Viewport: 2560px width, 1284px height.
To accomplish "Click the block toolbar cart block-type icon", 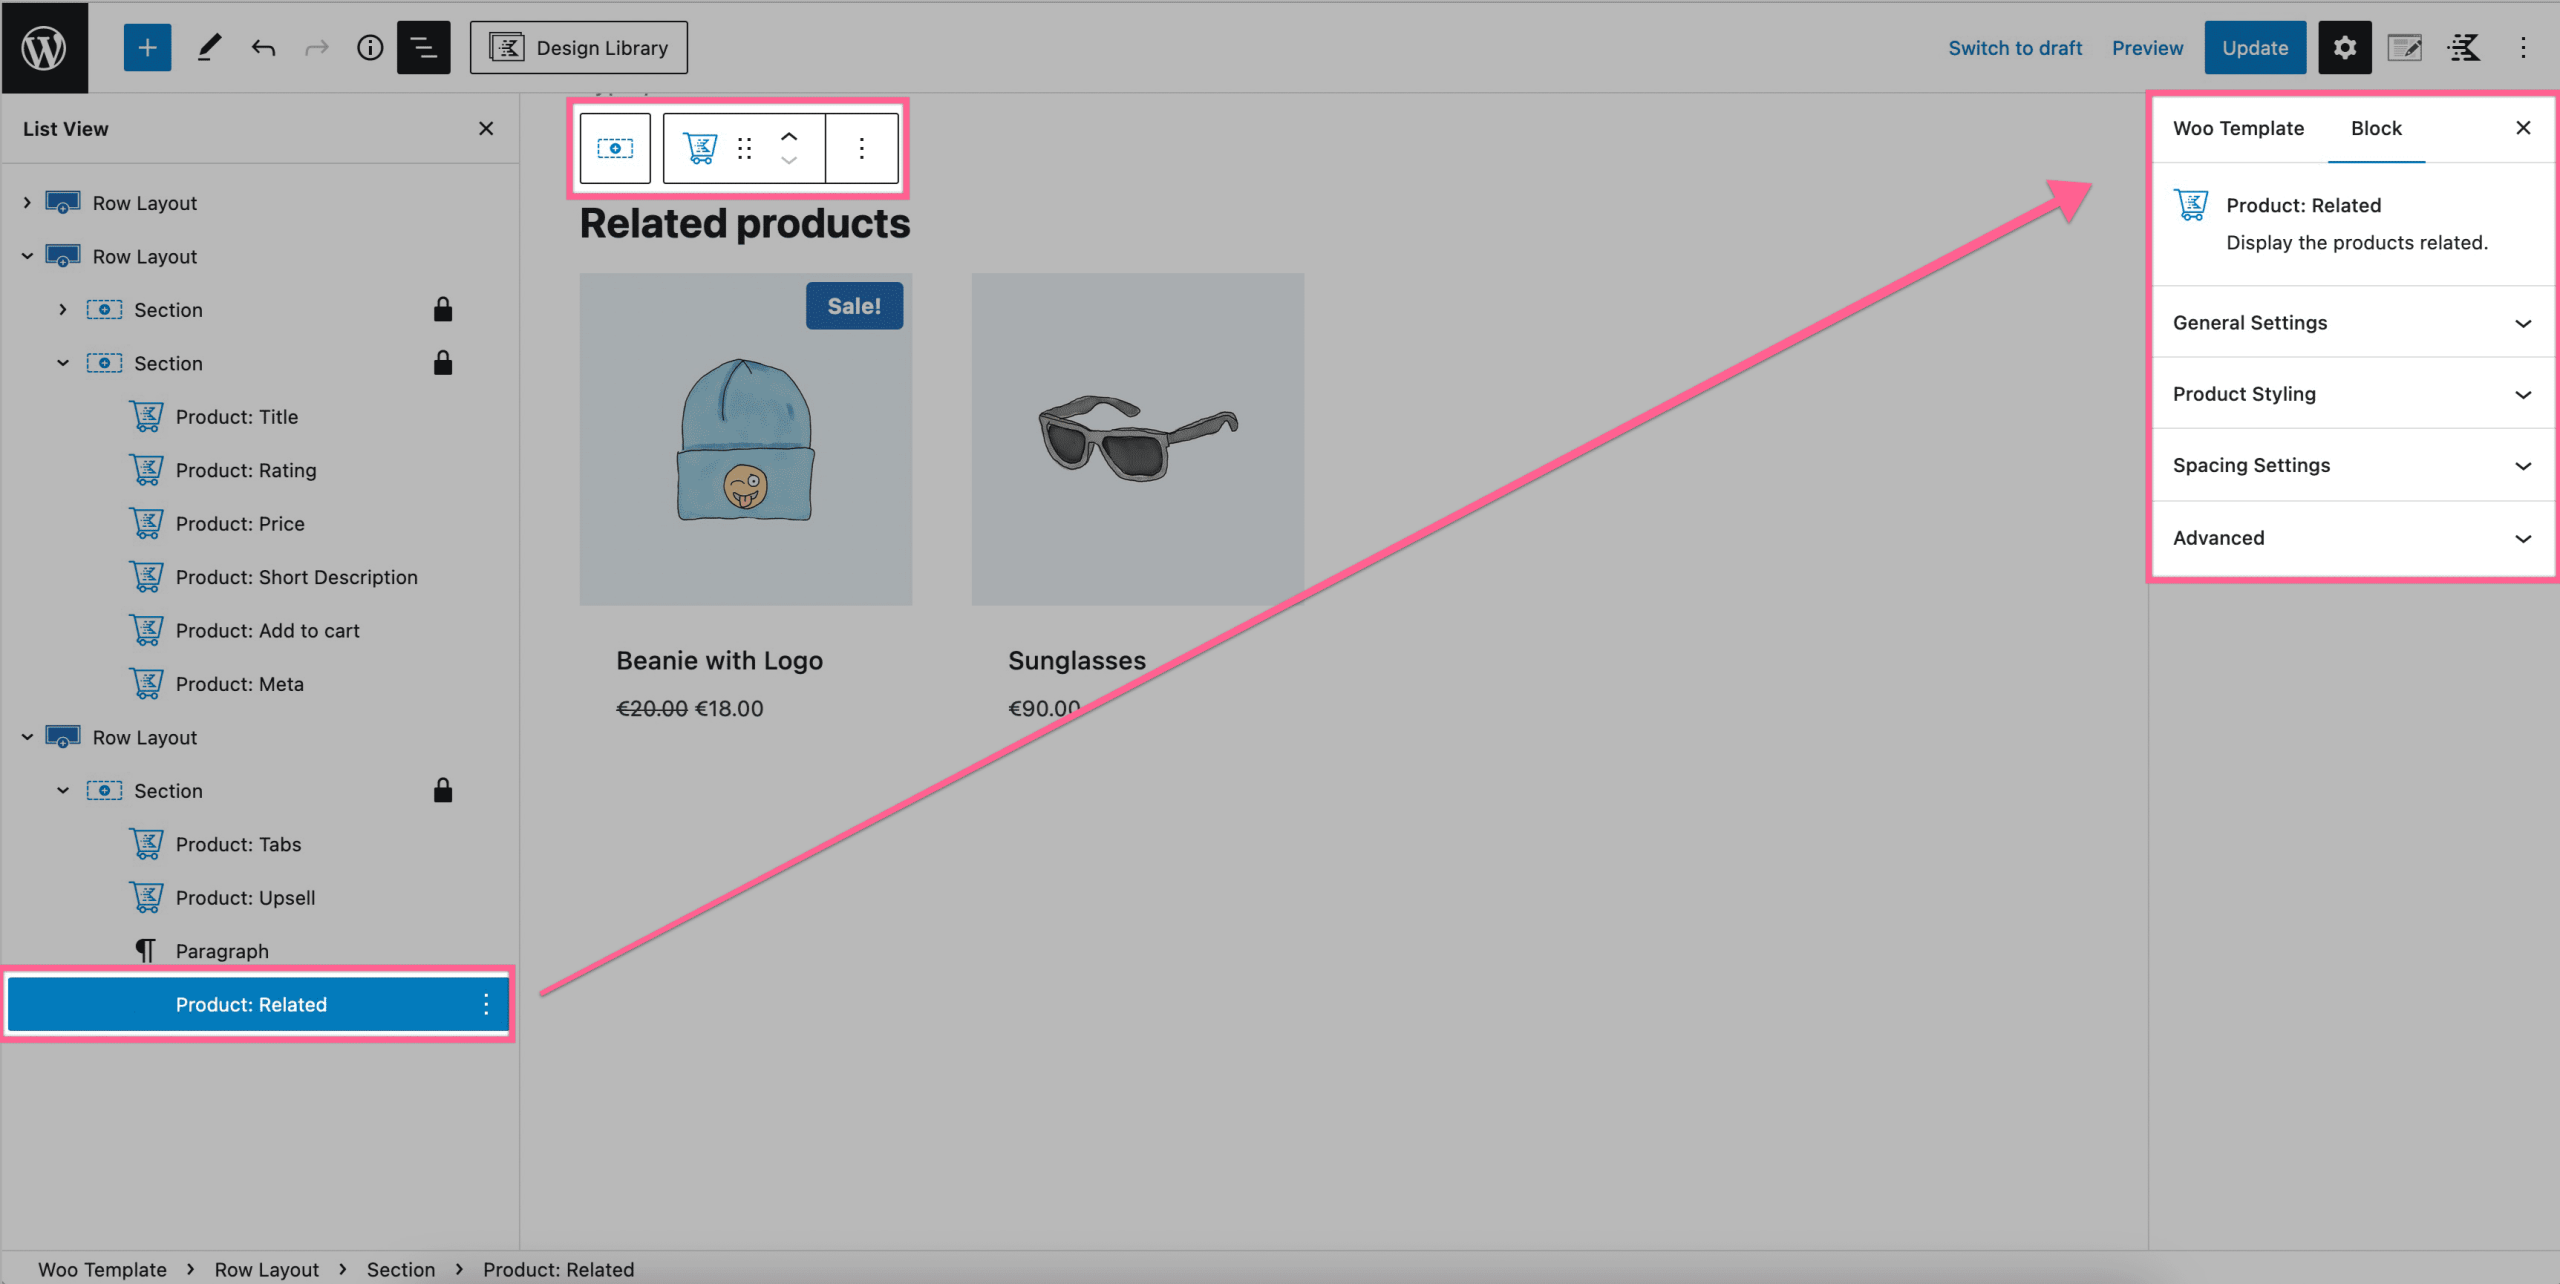I will point(700,148).
